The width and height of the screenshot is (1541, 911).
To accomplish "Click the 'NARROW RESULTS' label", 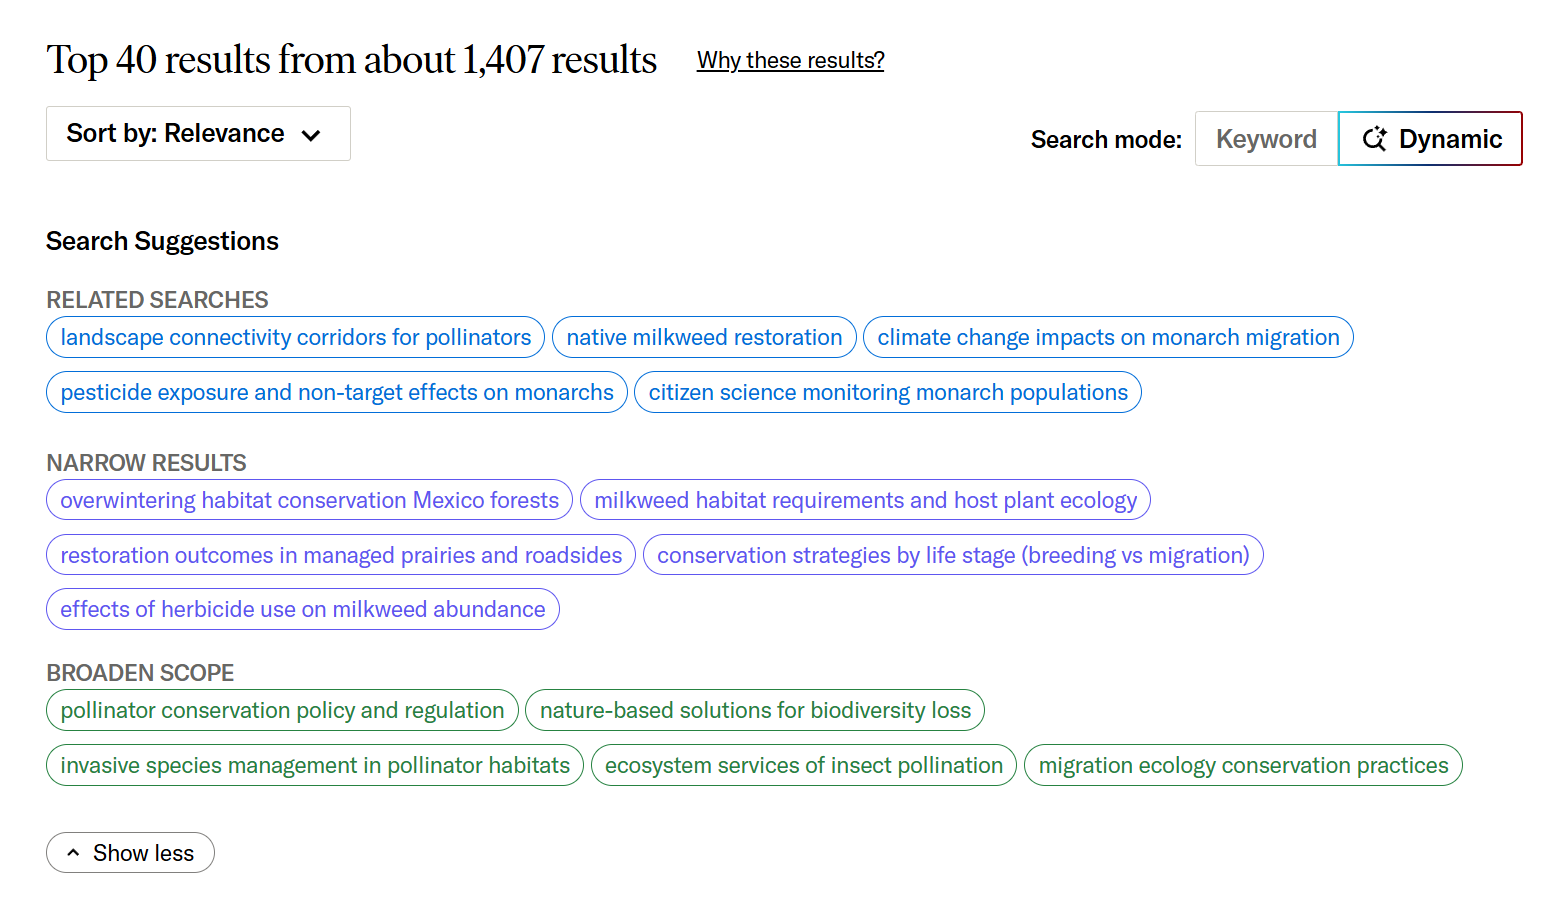I will pos(146,463).
